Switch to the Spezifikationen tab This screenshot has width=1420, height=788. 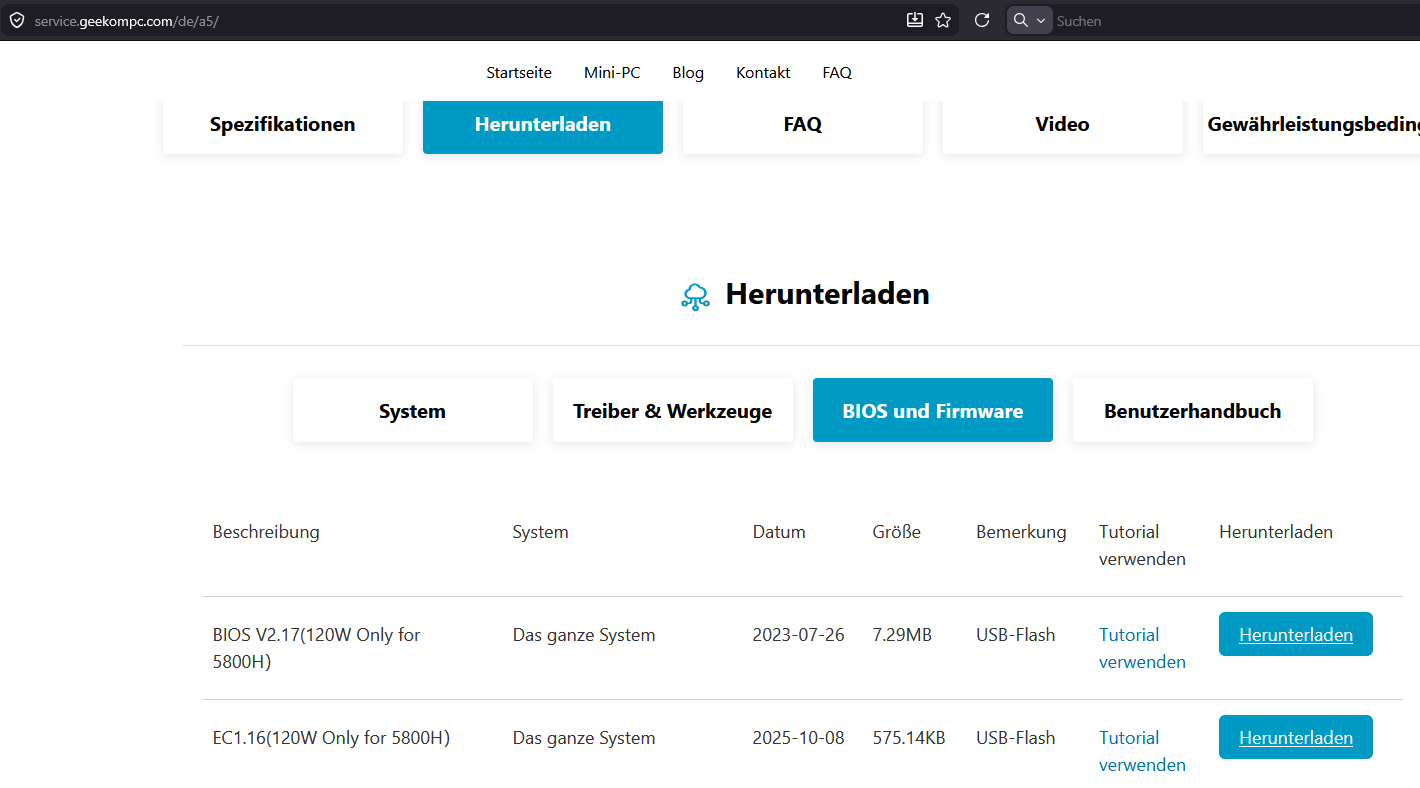(283, 126)
